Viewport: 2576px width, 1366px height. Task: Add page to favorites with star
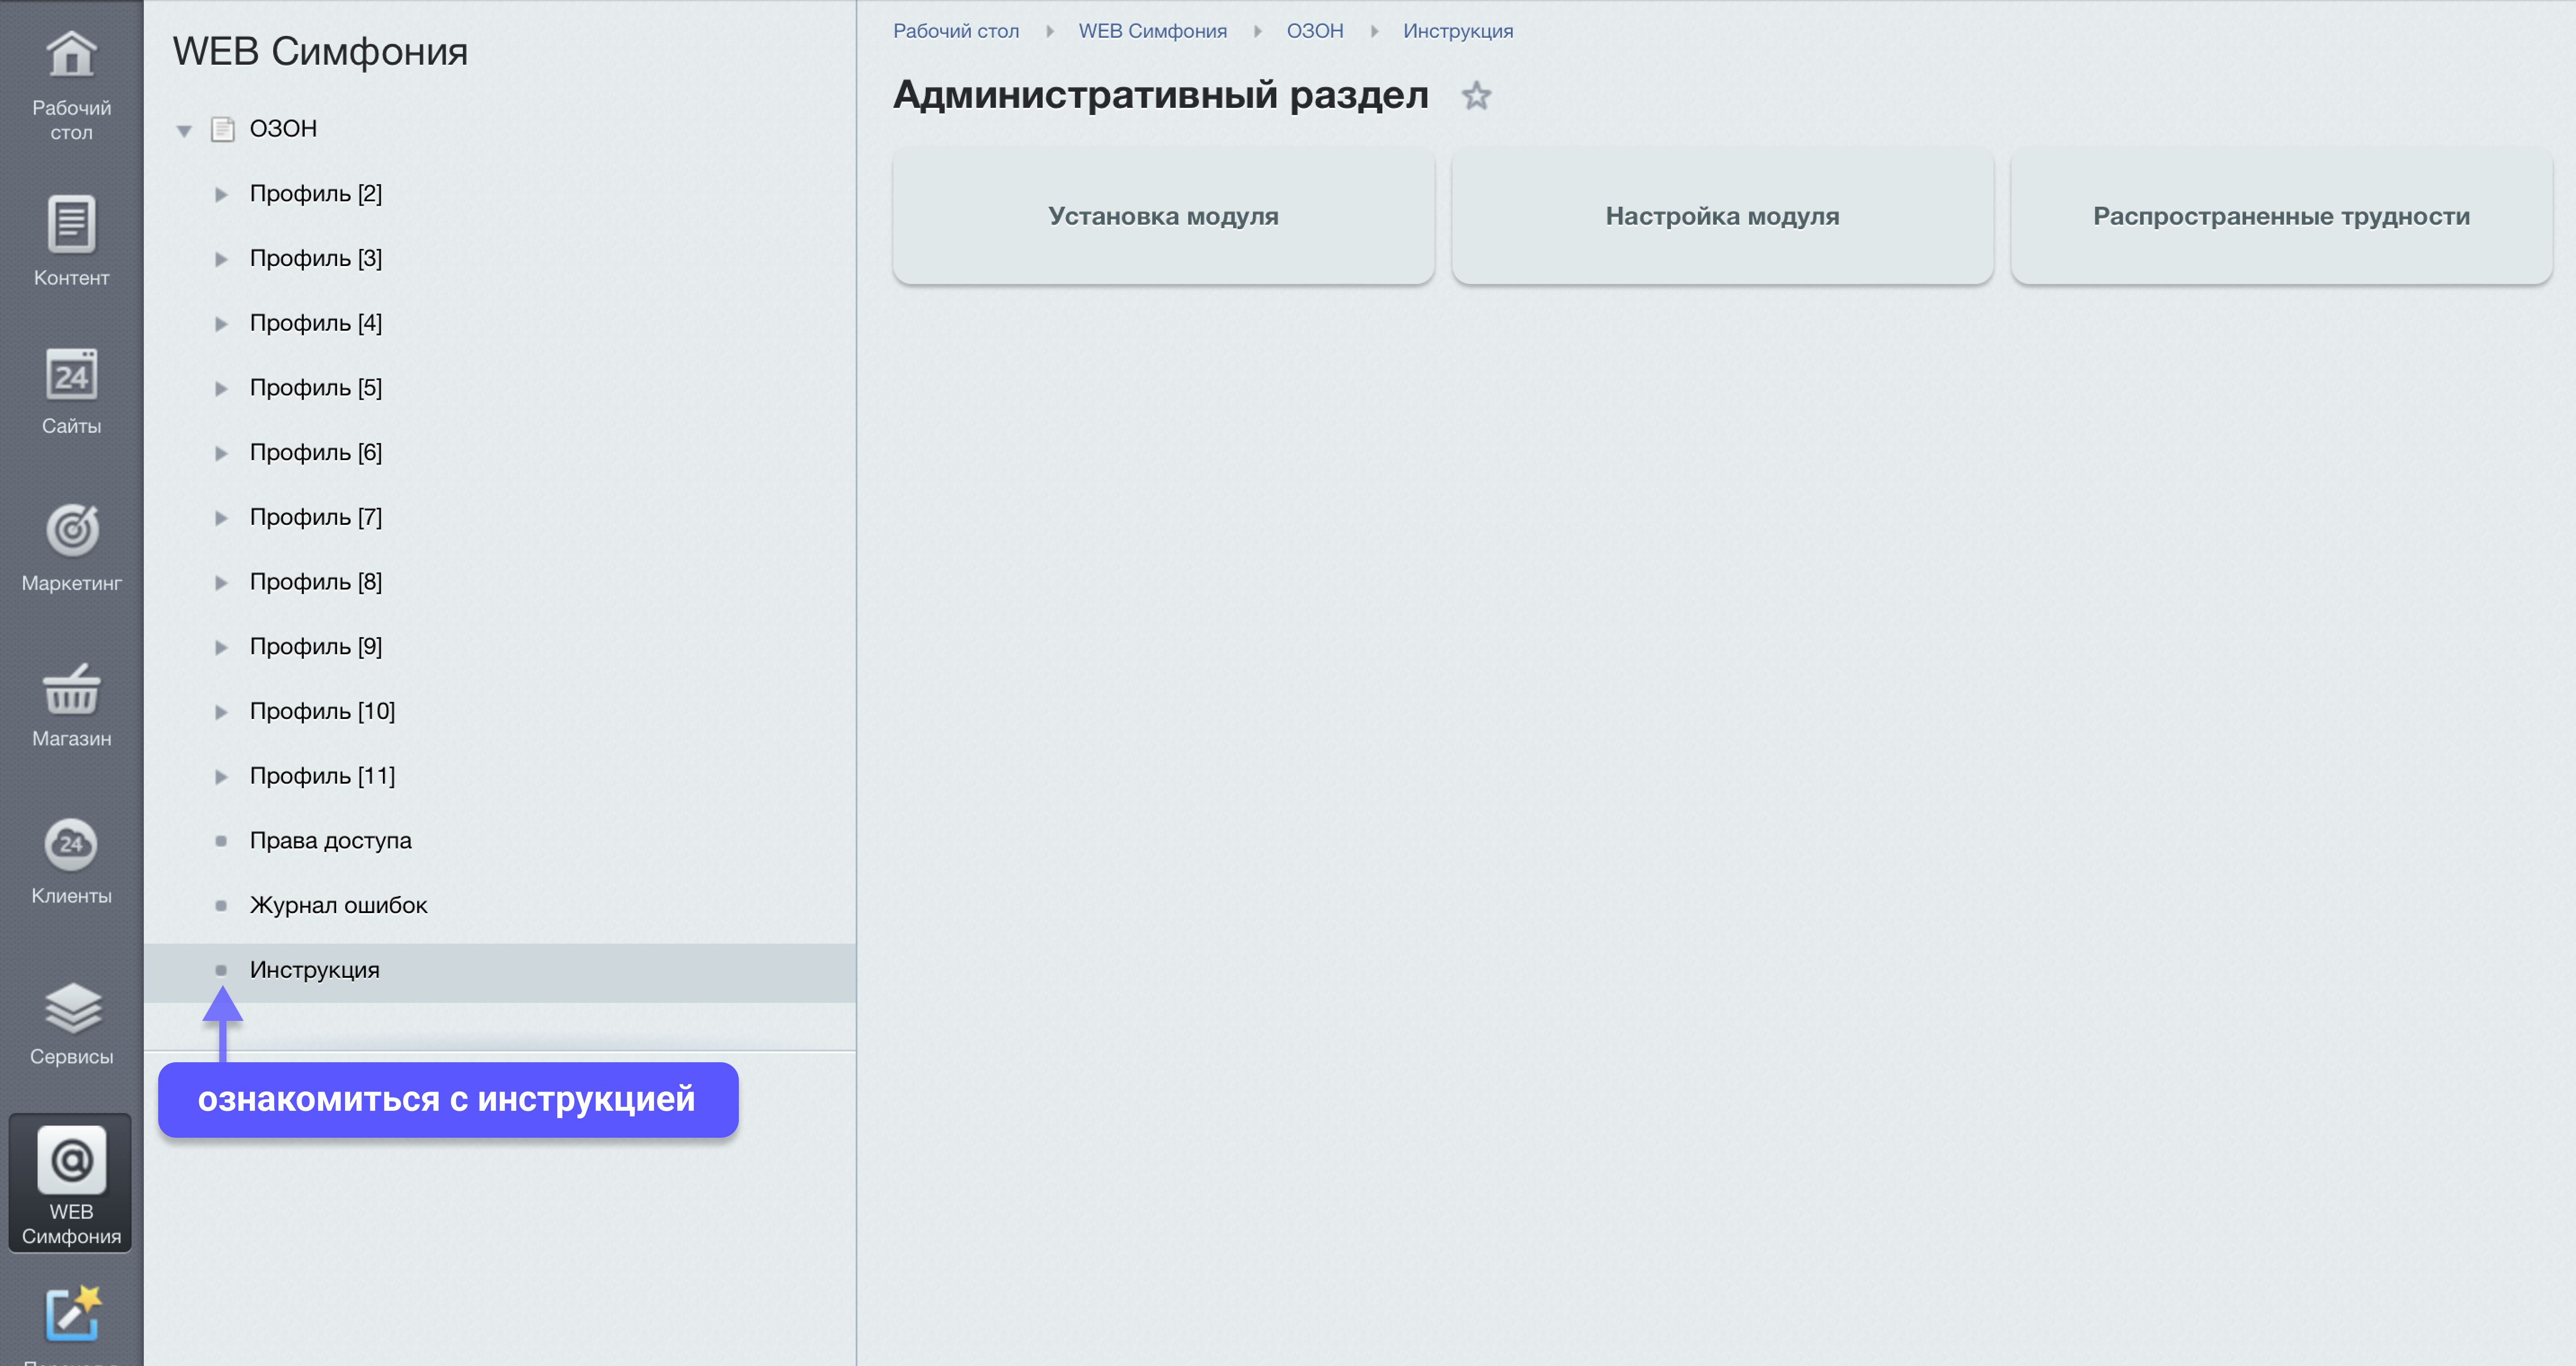click(x=1476, y=96)
